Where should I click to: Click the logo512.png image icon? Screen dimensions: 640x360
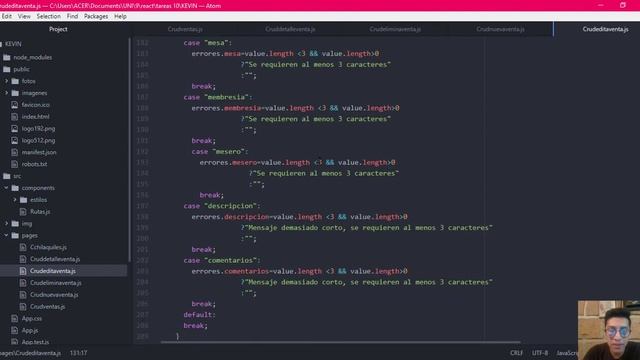point(15,140)
